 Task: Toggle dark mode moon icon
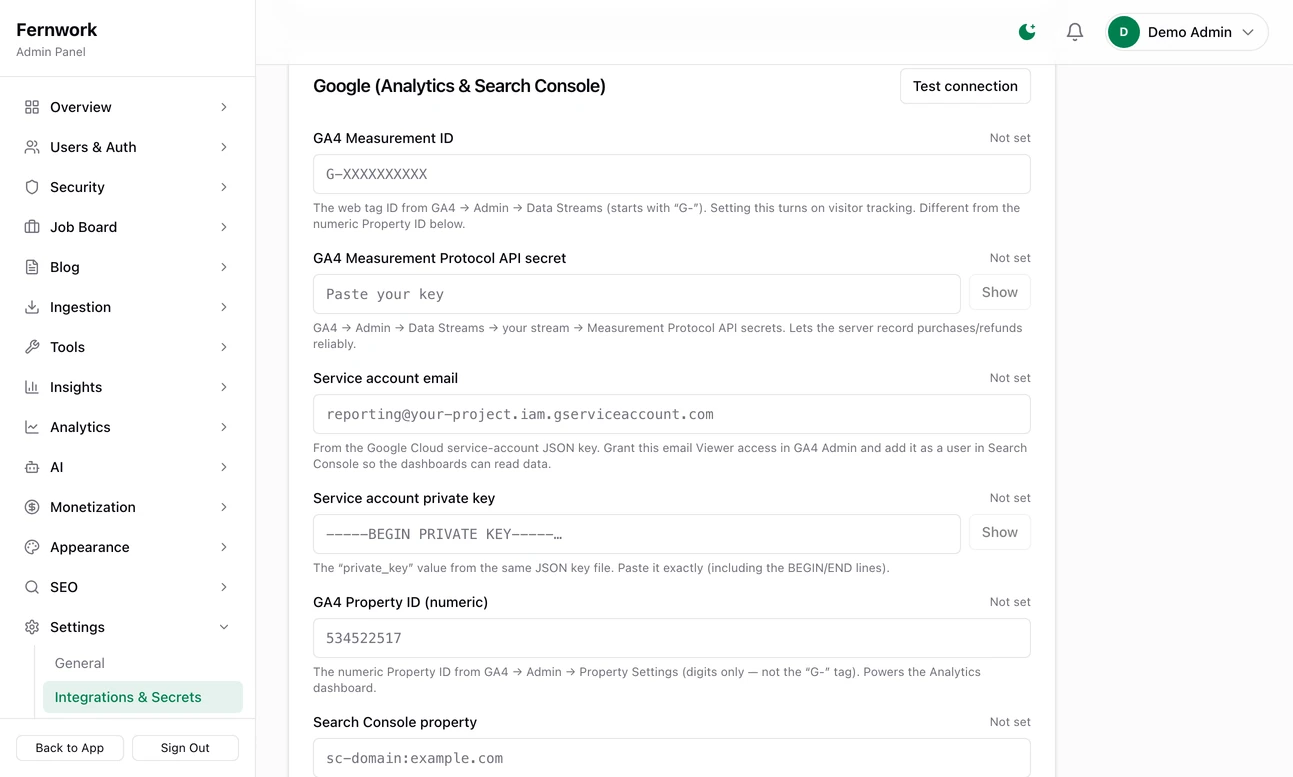[1027, 32]
